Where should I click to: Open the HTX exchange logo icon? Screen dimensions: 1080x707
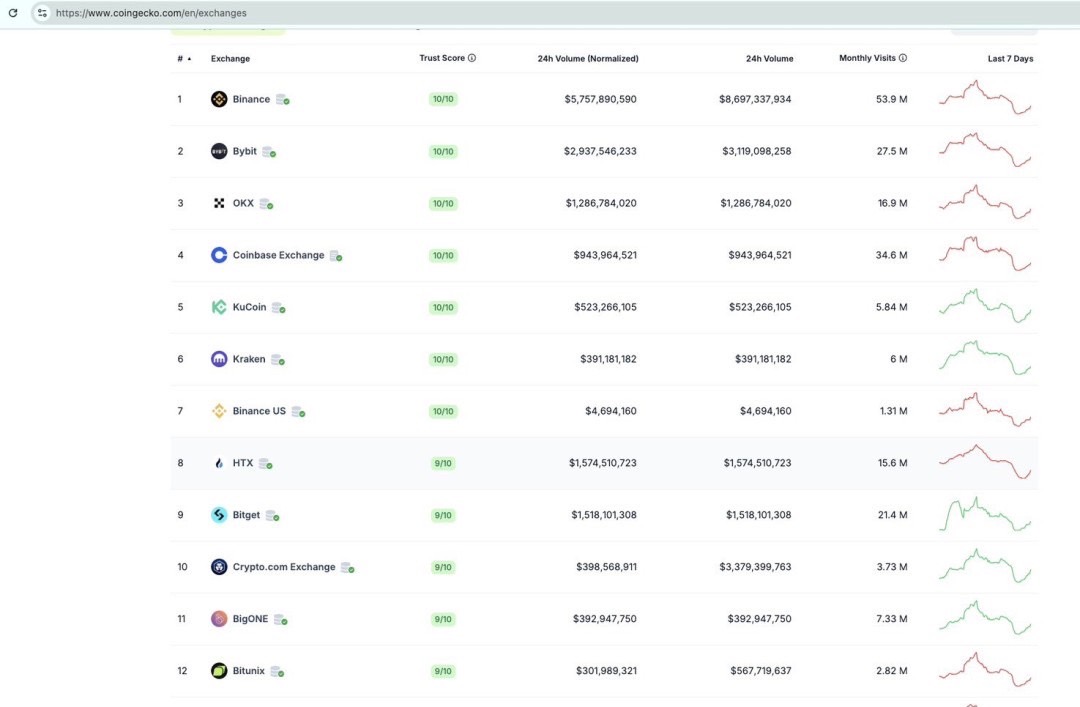219,463
